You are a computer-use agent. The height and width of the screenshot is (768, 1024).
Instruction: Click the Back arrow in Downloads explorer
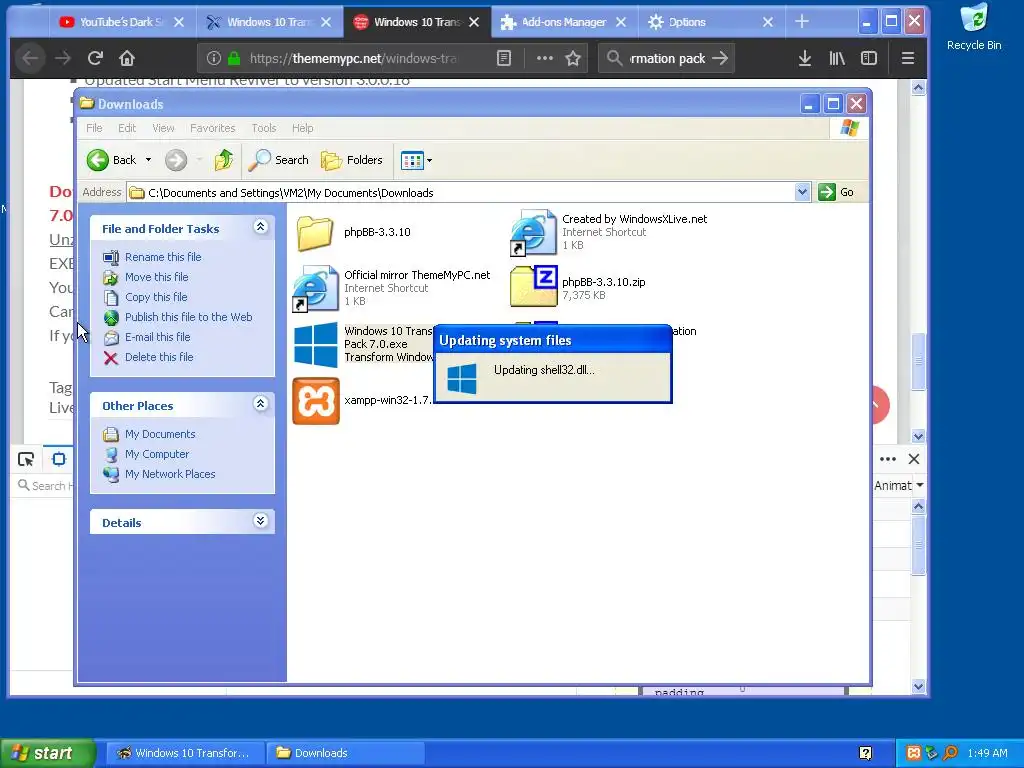(x=98, y=160)
